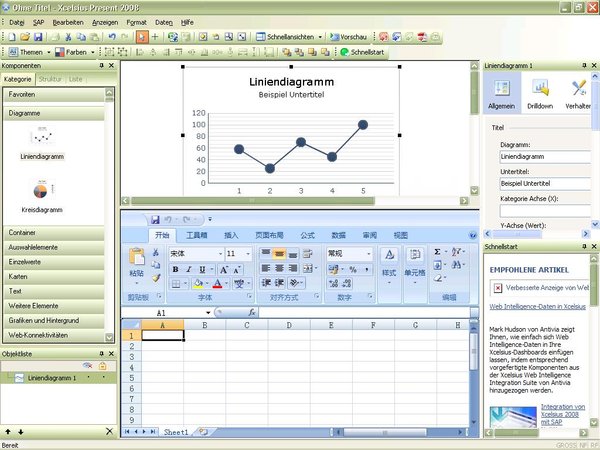This screenshot has height=450, width=600.
Task: Click the Excel increase font size icon
Action: (x=224, y=269)
